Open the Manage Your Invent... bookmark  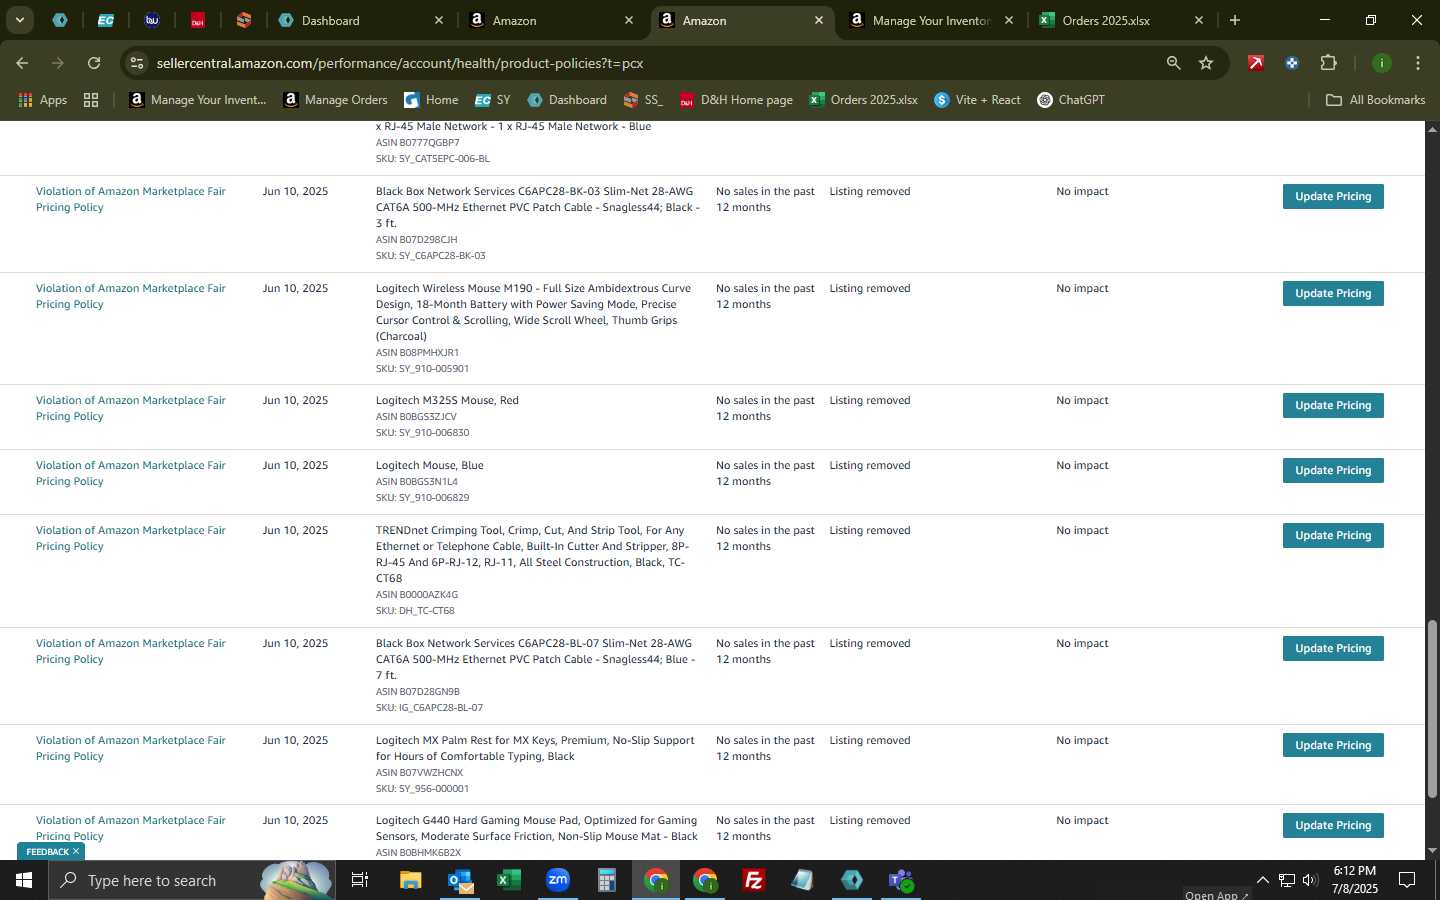point(197,100)
